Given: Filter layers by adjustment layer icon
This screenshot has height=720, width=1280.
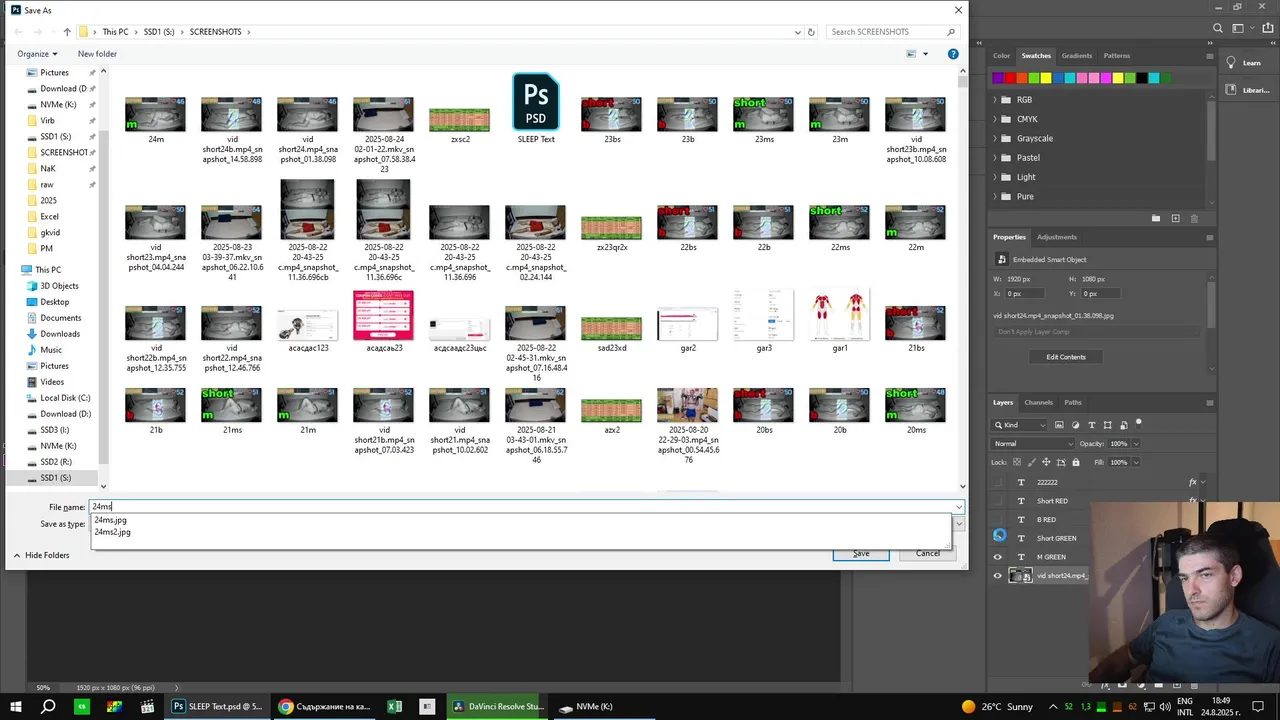Looking at the screenshot, I should 1076,425.
